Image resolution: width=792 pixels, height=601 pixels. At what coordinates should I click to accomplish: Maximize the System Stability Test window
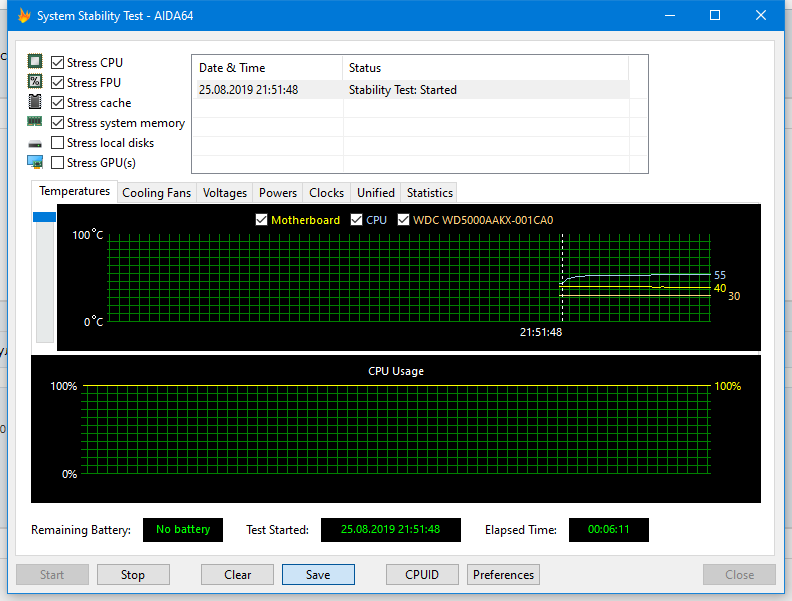coord(715,16)
